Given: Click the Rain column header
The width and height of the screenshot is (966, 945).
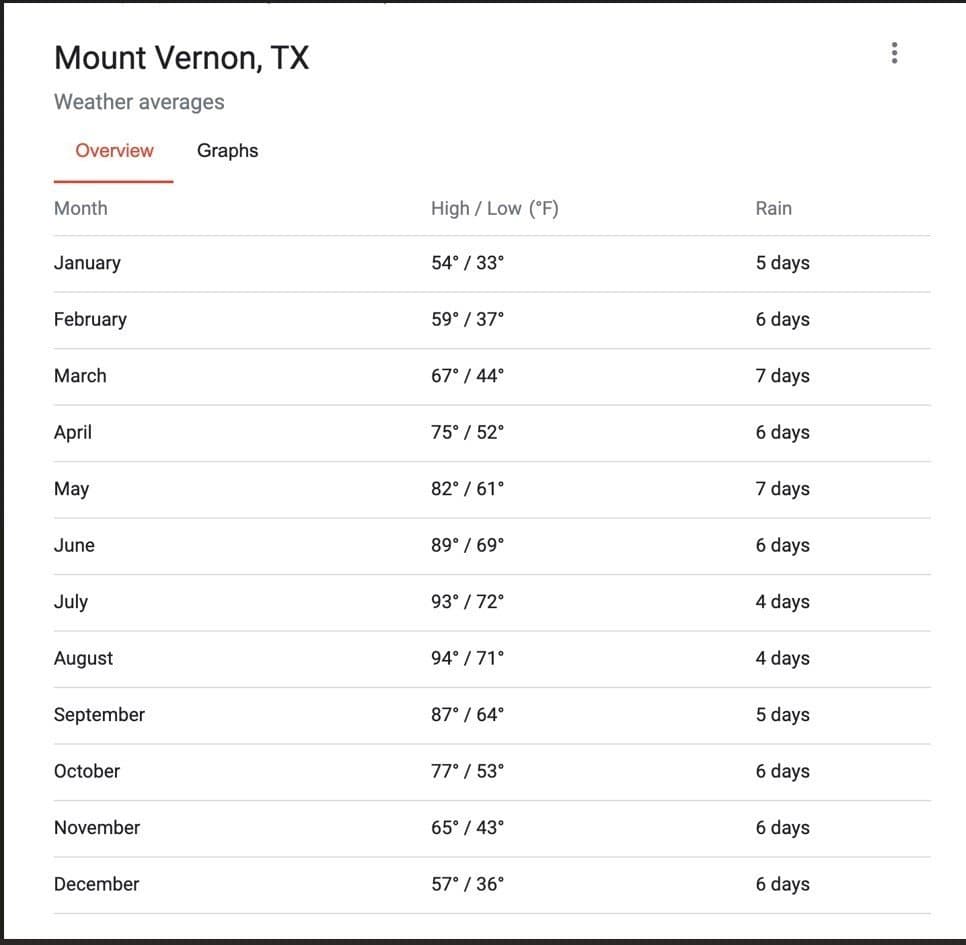Looking at the screenshot, I should (773, 208).
